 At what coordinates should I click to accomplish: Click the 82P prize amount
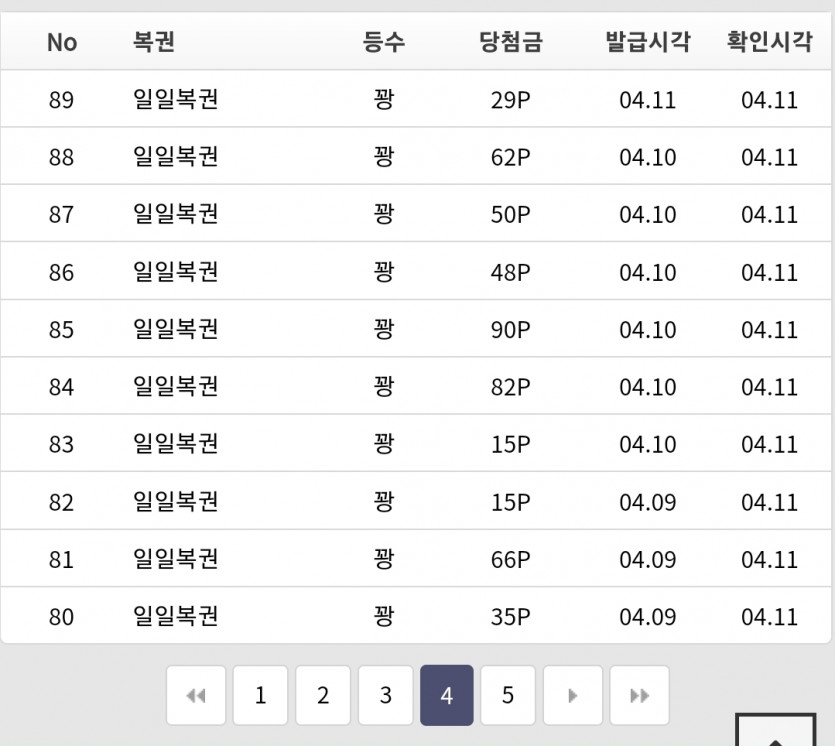pos(511,387)
